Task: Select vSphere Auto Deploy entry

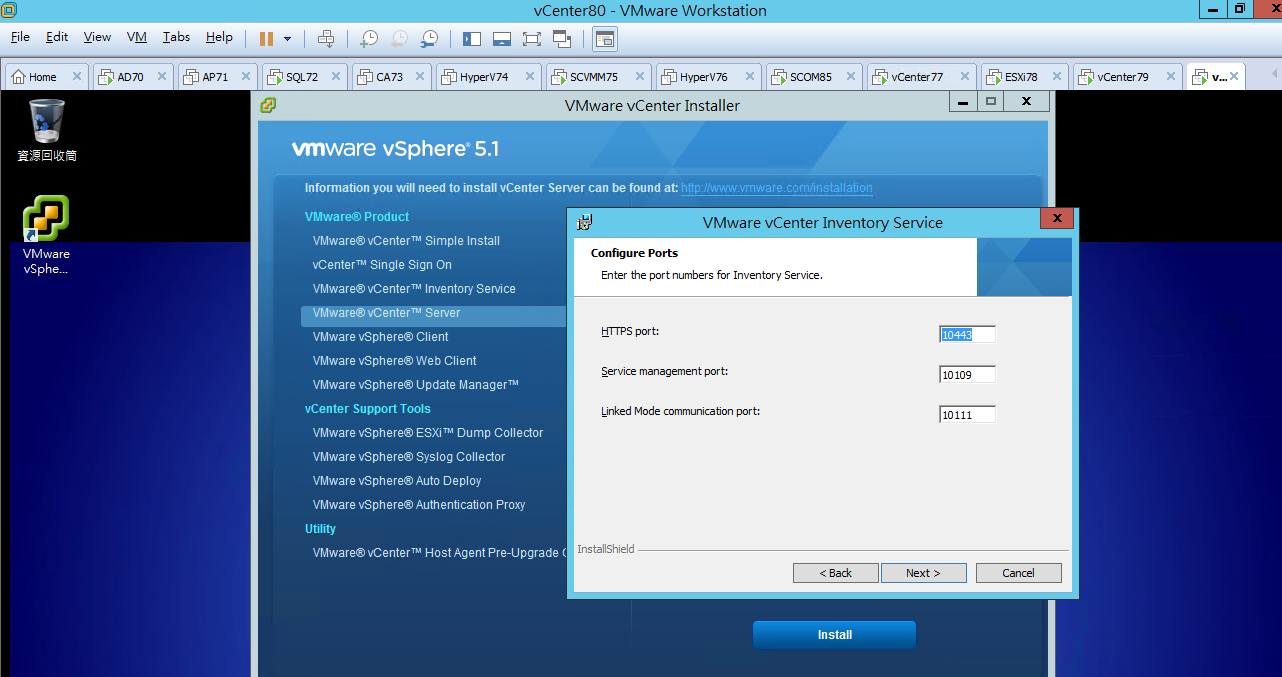Action: pos(396,481)
